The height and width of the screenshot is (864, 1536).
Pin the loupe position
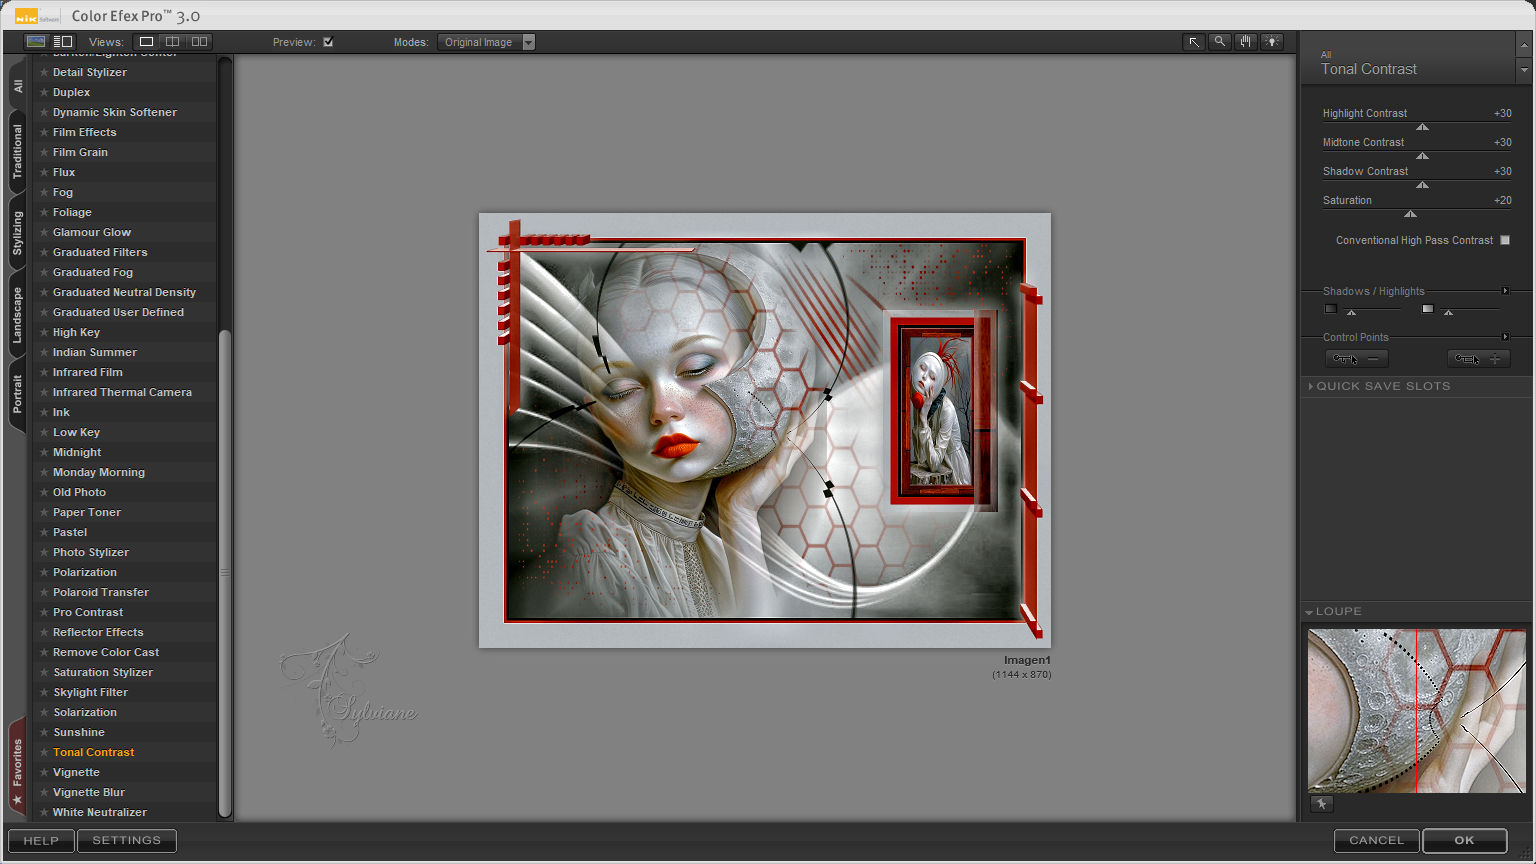coord(1322,804)
